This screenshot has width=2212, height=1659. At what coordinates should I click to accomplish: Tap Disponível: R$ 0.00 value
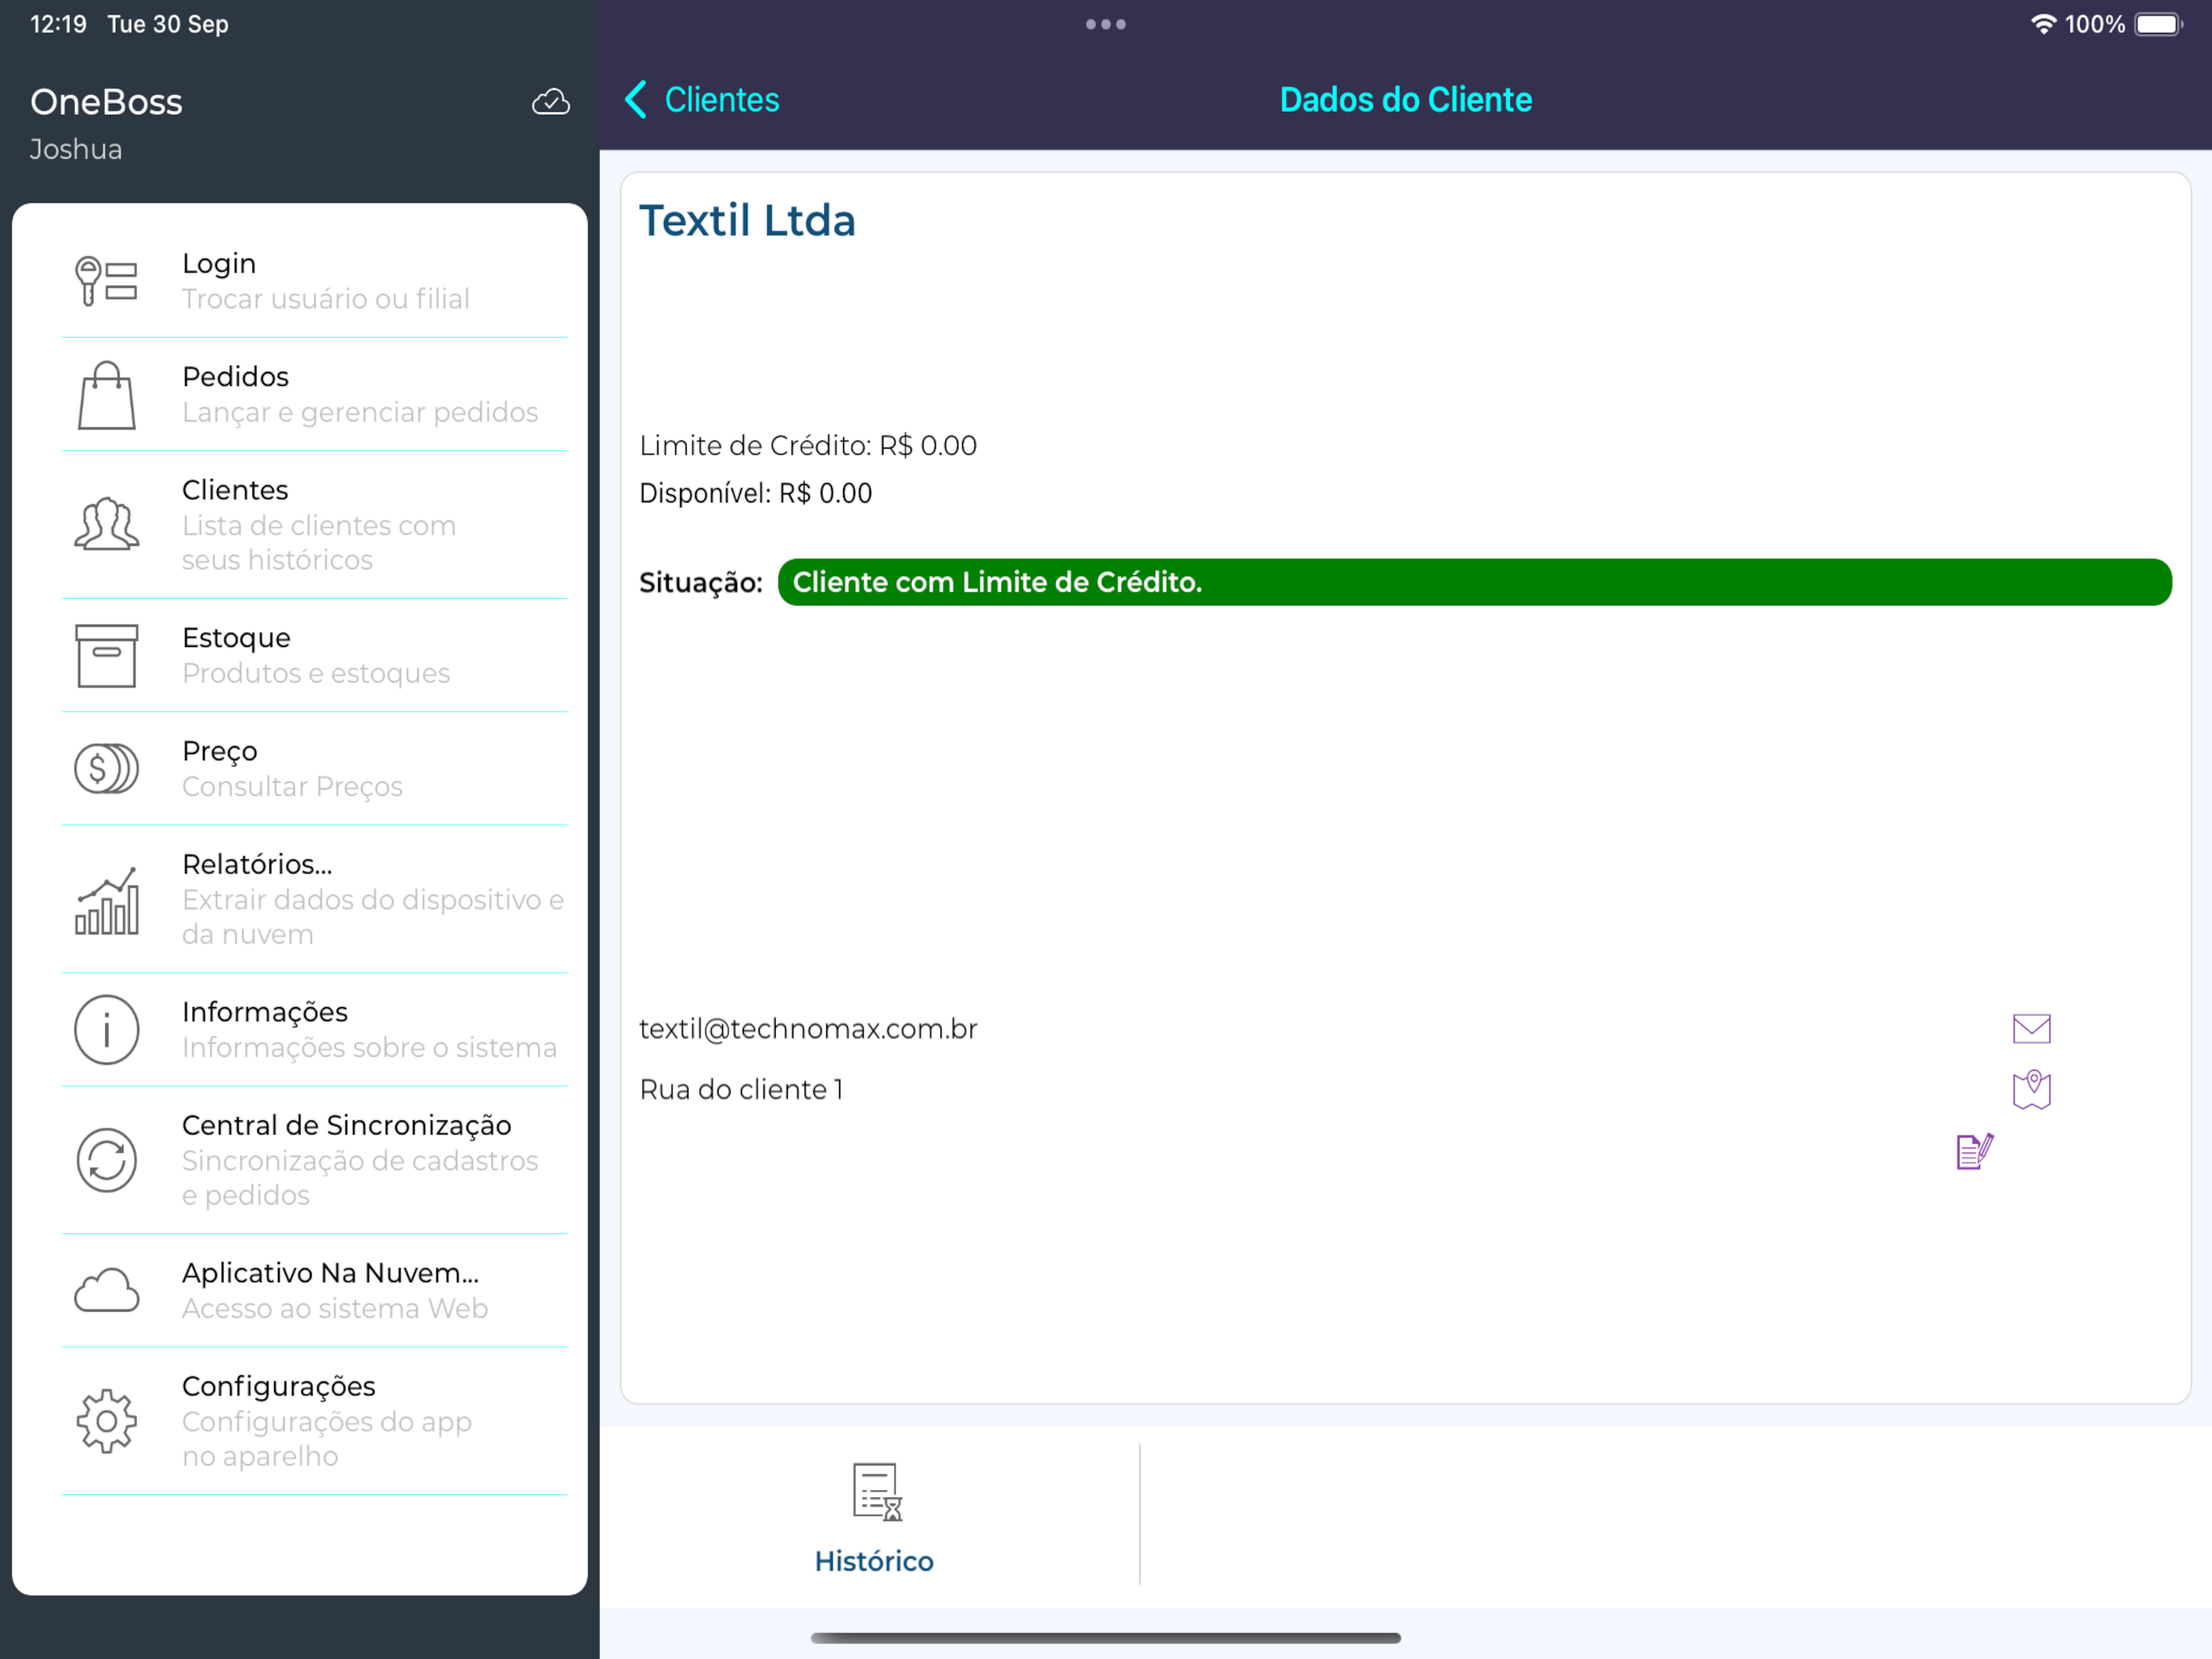[755, 493]
